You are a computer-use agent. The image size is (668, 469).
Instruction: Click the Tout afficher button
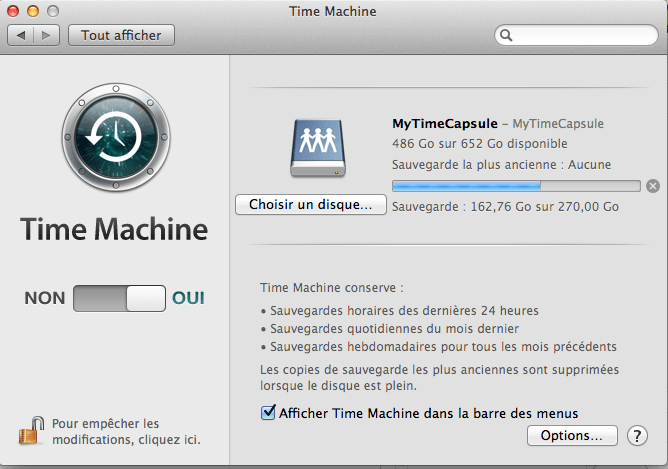[x=121, y=35]
